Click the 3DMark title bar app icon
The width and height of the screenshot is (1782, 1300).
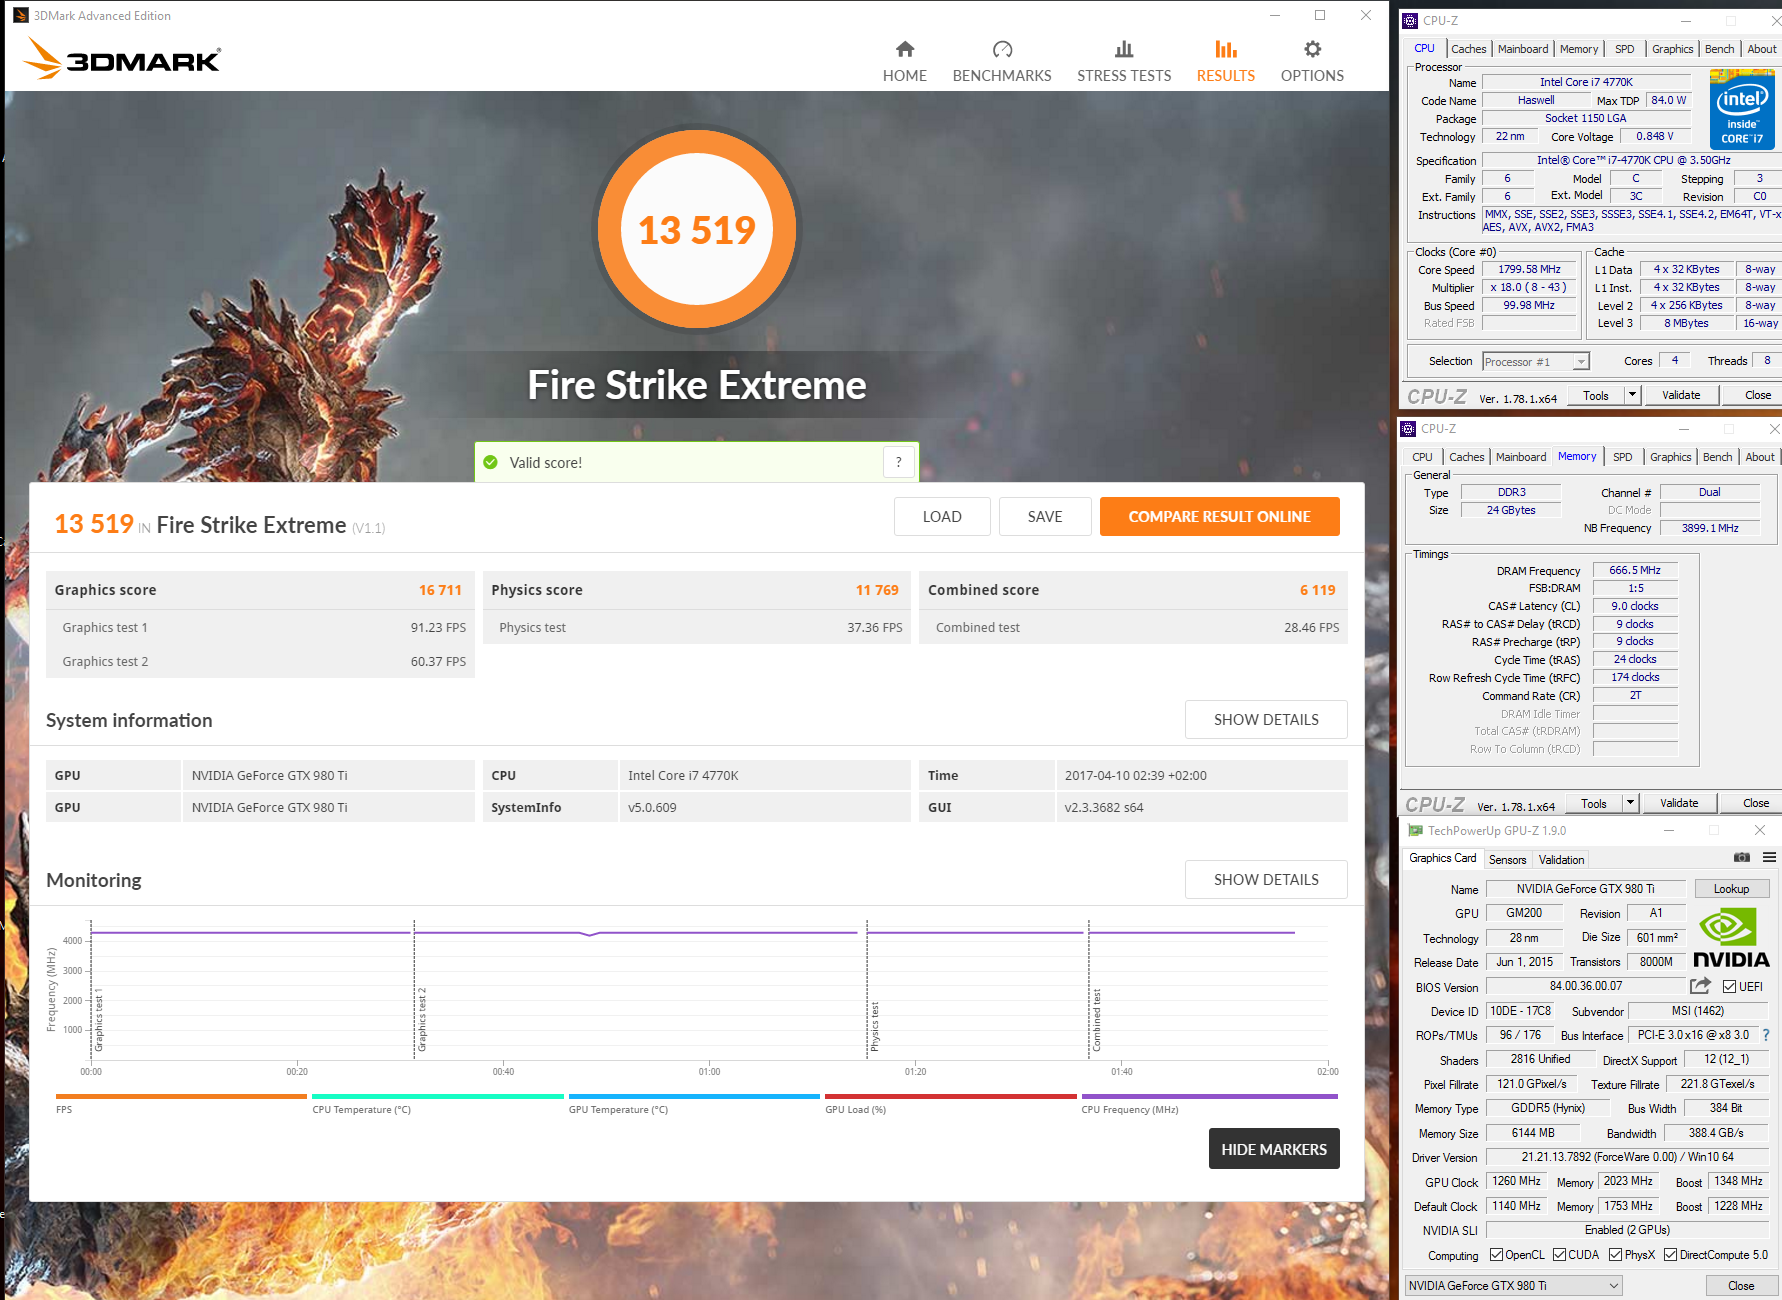point(21,15)
